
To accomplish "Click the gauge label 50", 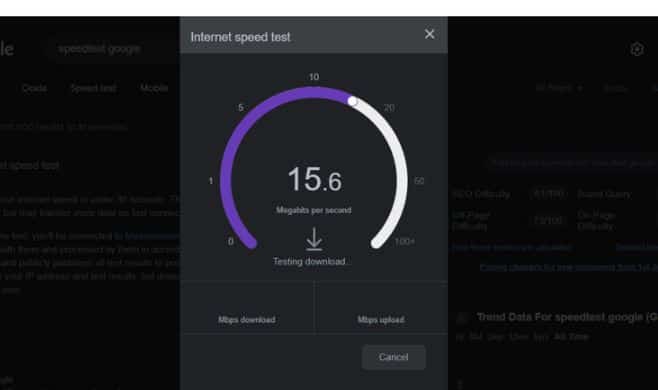I will tap(419, 181).
